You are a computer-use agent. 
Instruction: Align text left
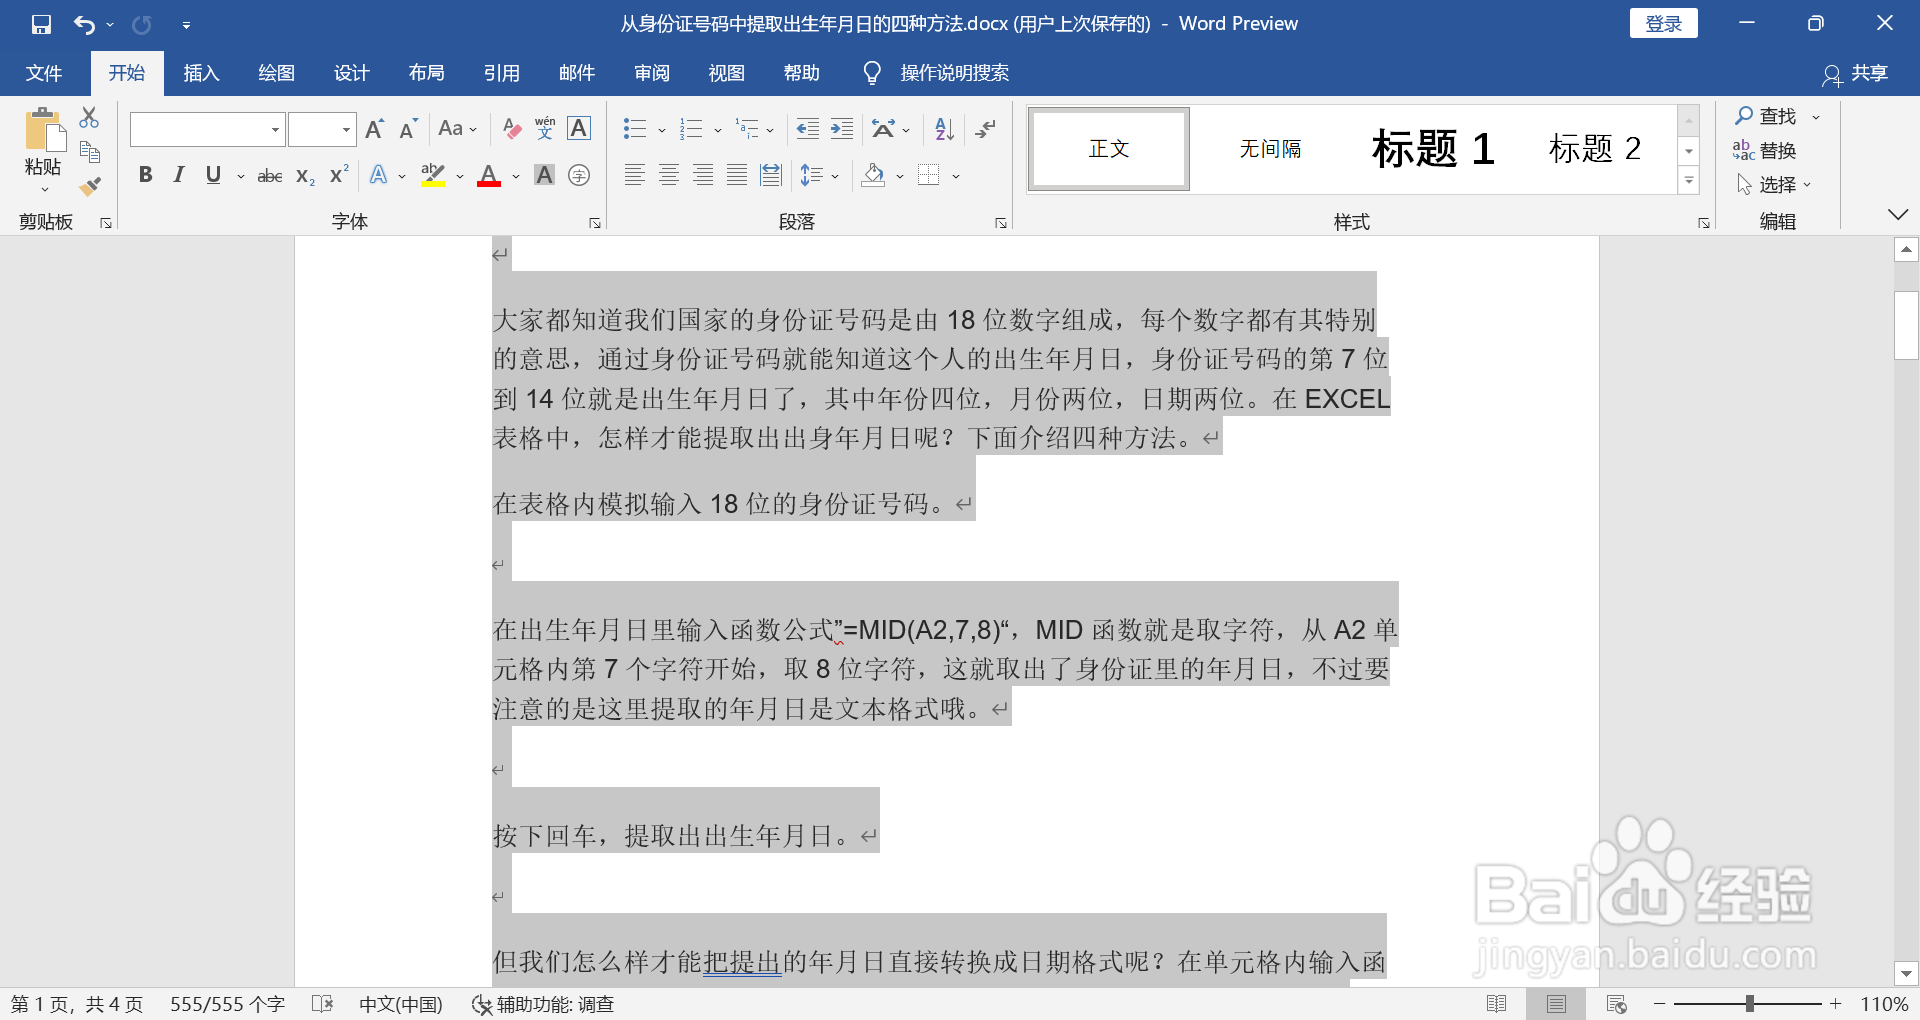point(635,176)
